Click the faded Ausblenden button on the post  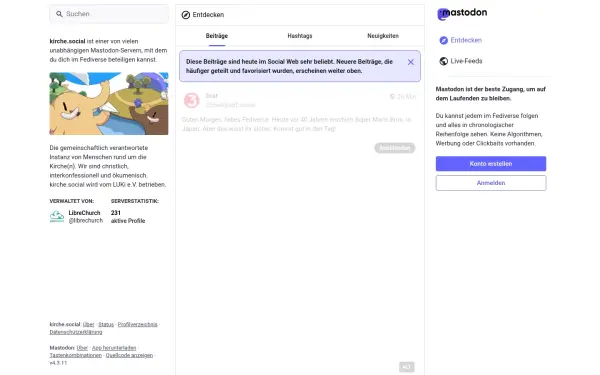(x=395, y=148)
